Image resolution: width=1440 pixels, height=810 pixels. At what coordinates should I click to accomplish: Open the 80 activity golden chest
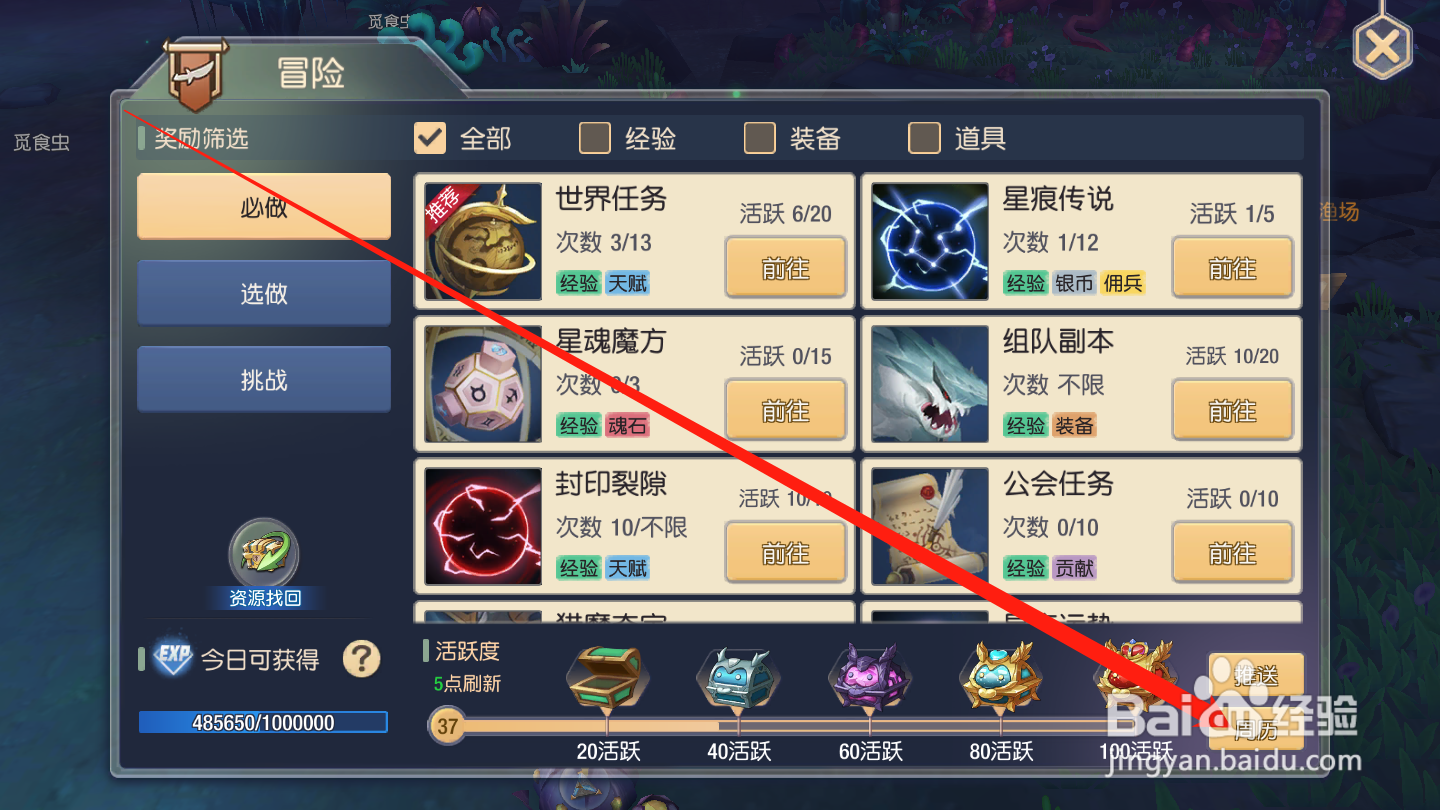tap(1001, 677)
